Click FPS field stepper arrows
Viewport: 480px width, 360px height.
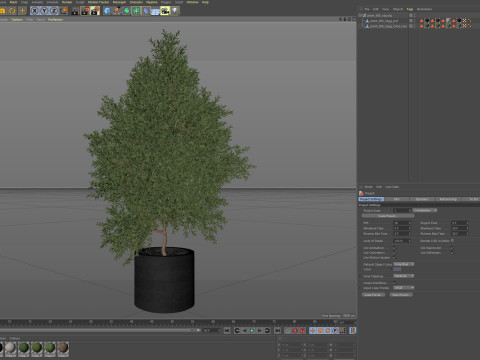coord(410,223)
